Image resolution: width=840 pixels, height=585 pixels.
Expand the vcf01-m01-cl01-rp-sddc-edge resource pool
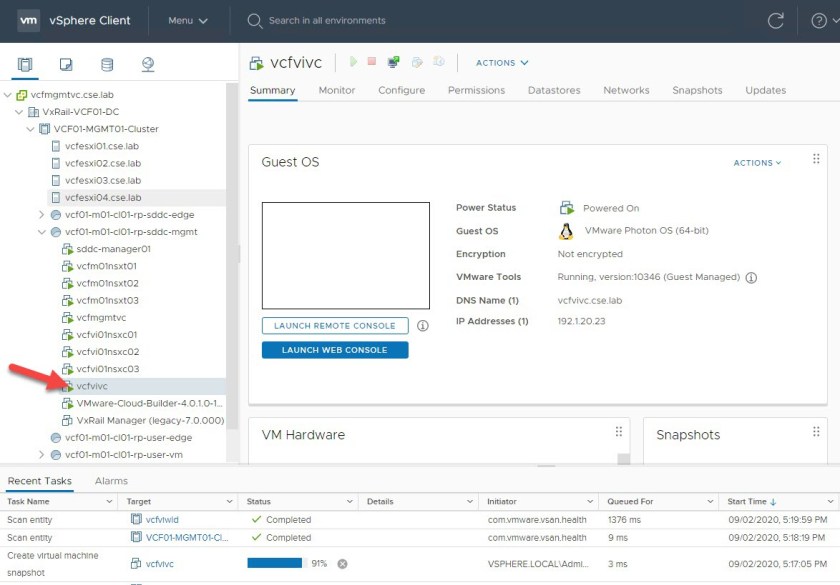[42, 215]
